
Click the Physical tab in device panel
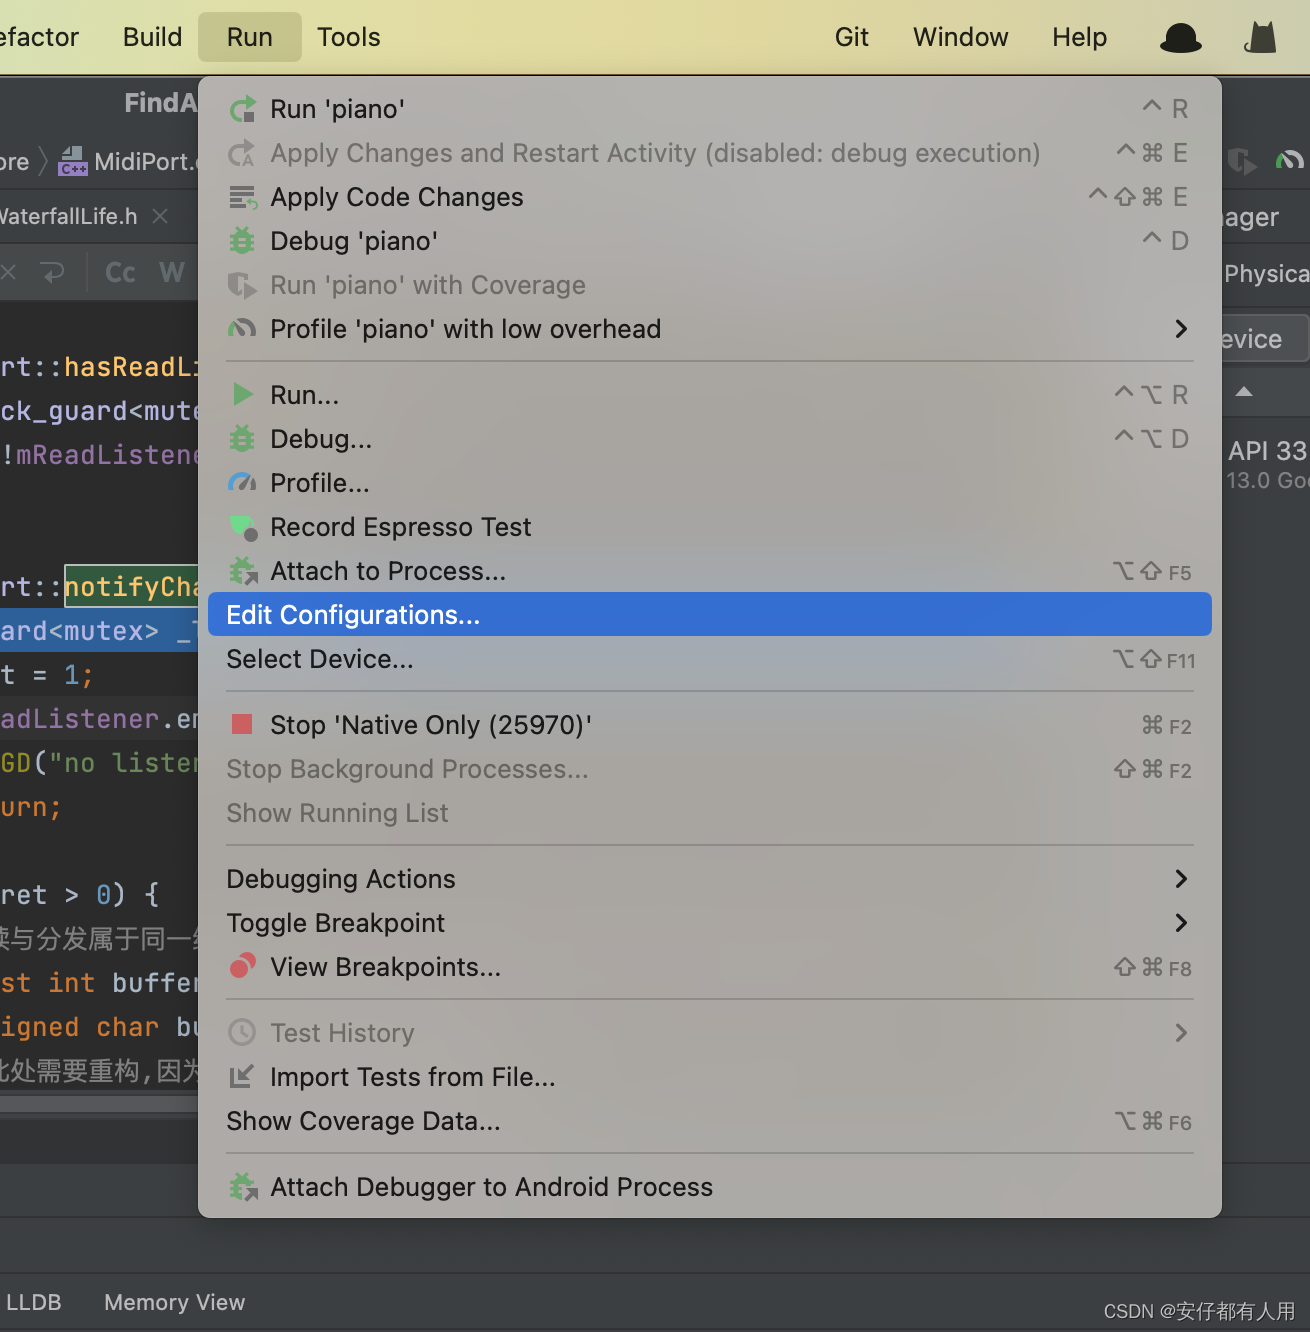click(1266, 273)
